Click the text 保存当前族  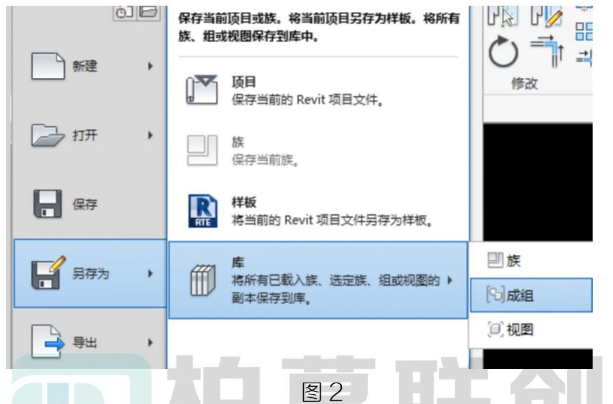265,160
